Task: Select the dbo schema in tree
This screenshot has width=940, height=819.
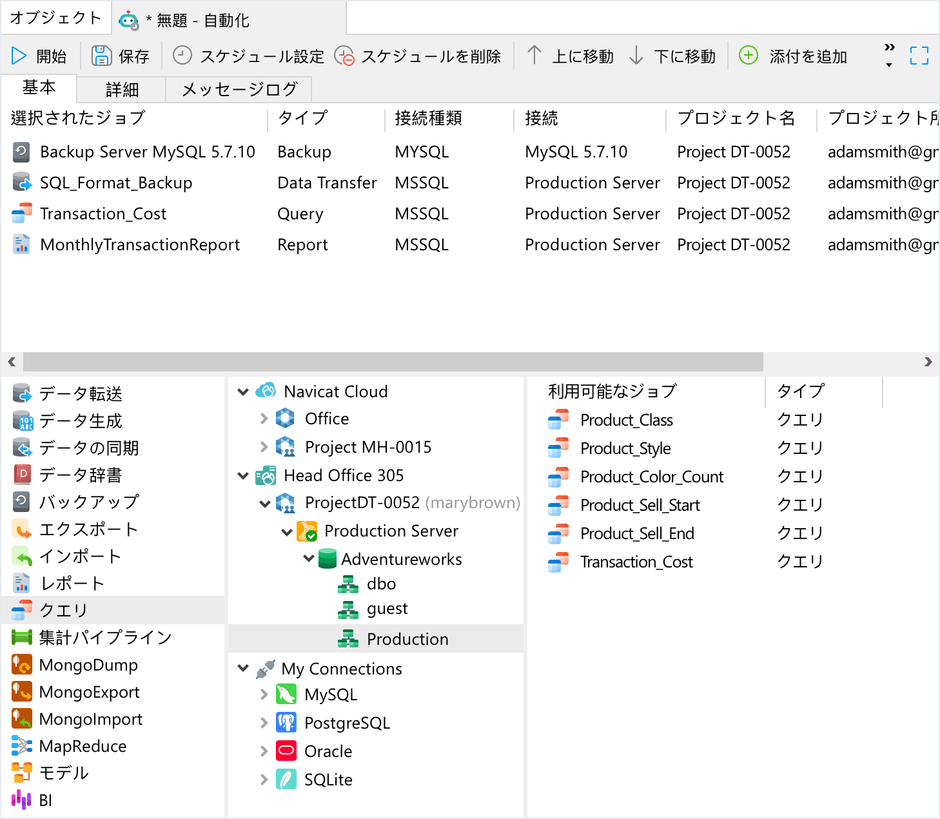Action: pos(380,584)
